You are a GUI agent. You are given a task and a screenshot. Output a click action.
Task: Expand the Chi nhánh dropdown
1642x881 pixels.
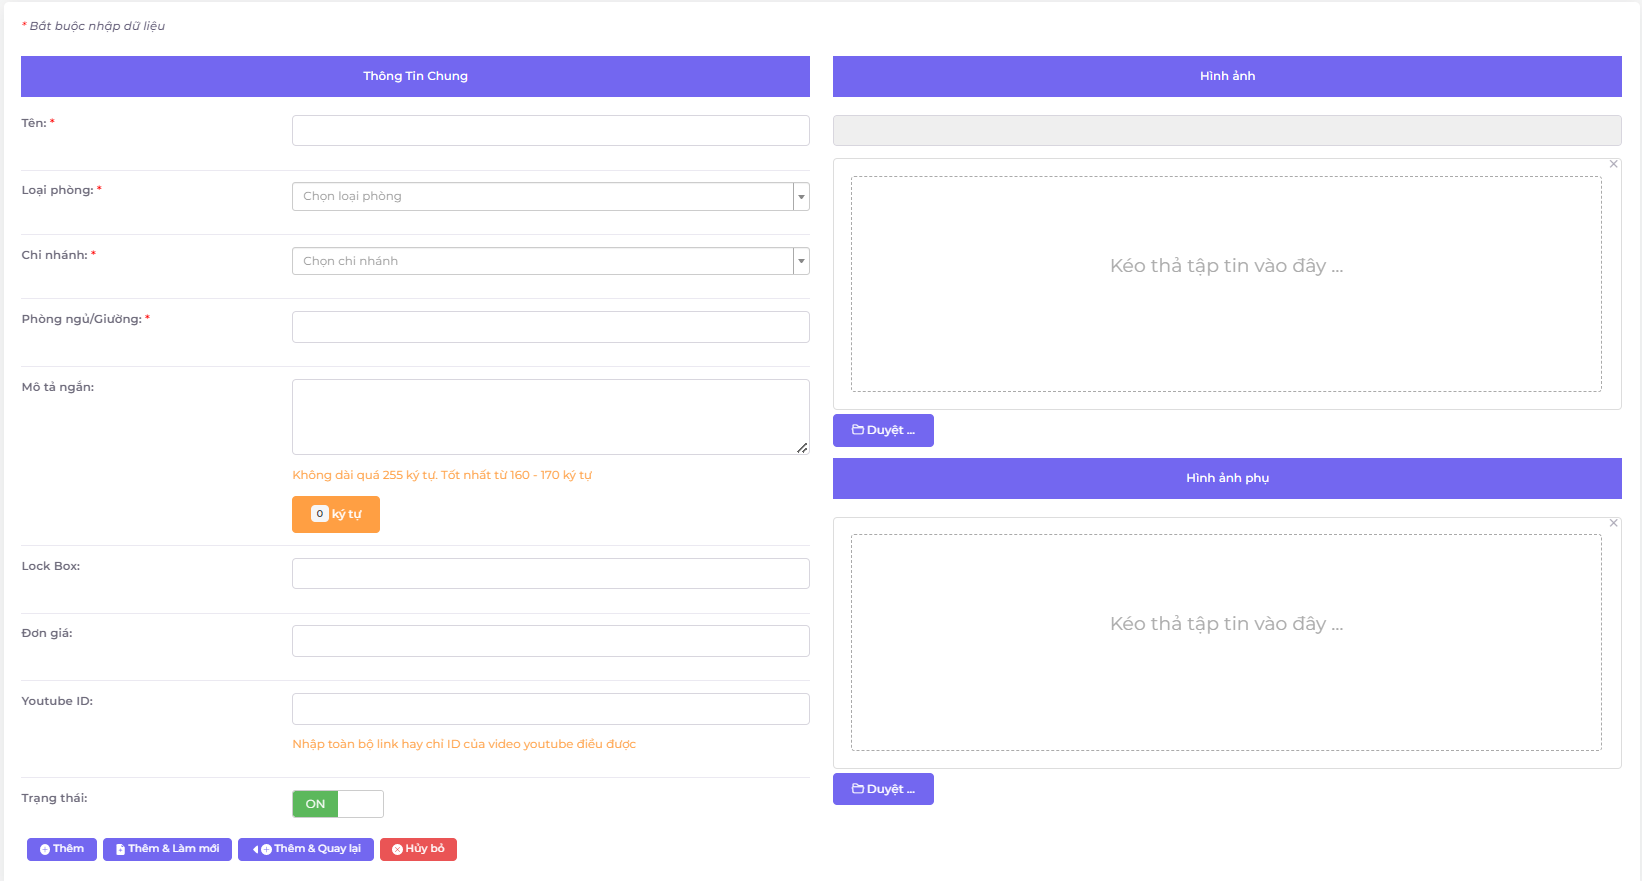click(543, 261)
